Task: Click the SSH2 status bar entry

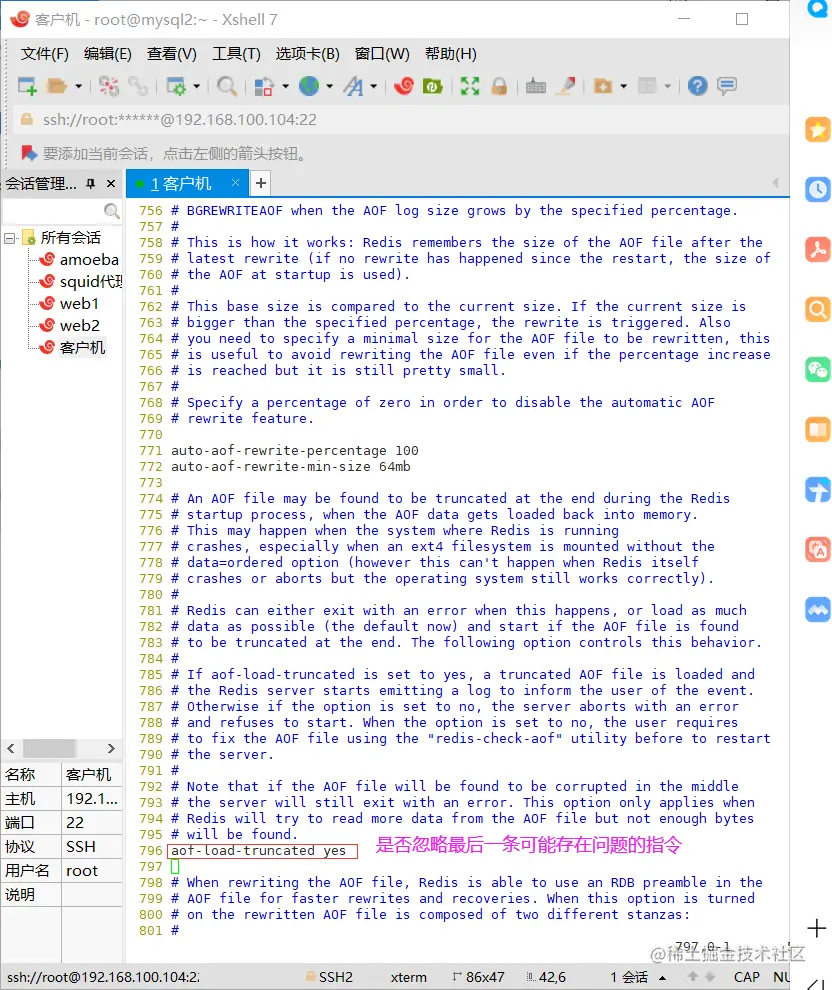Action: click(329, 977)
